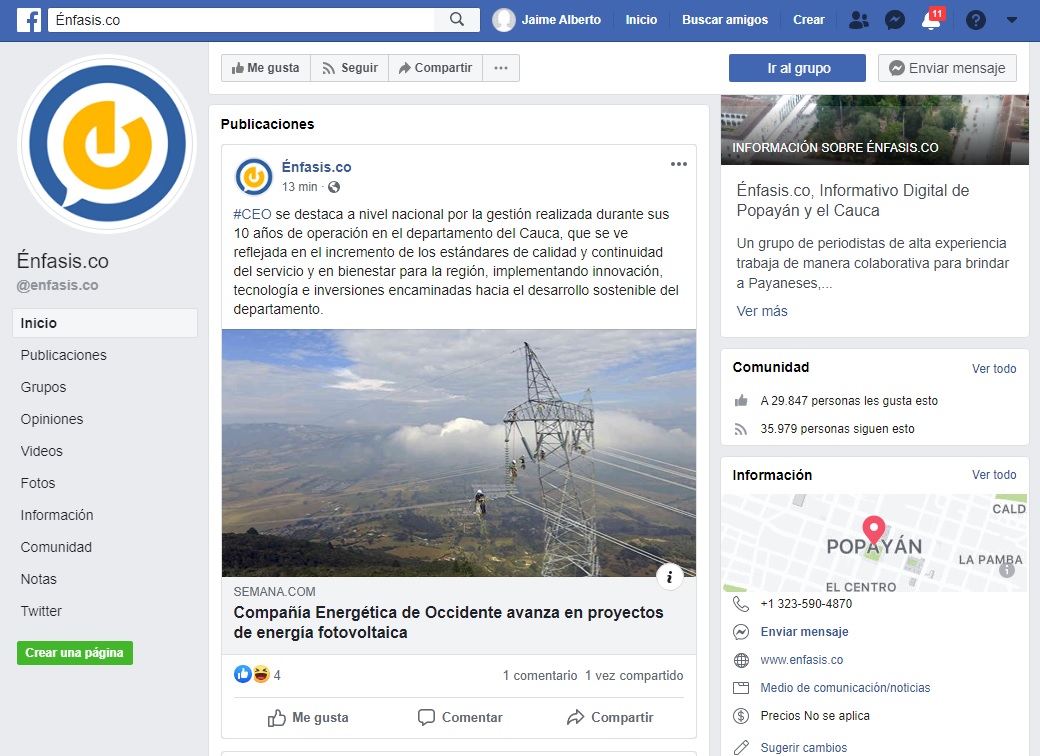Image resolution: width=1040 pixels, height=756 pixels.
Task: Open the friend requests icon
Action: (858, 20)
